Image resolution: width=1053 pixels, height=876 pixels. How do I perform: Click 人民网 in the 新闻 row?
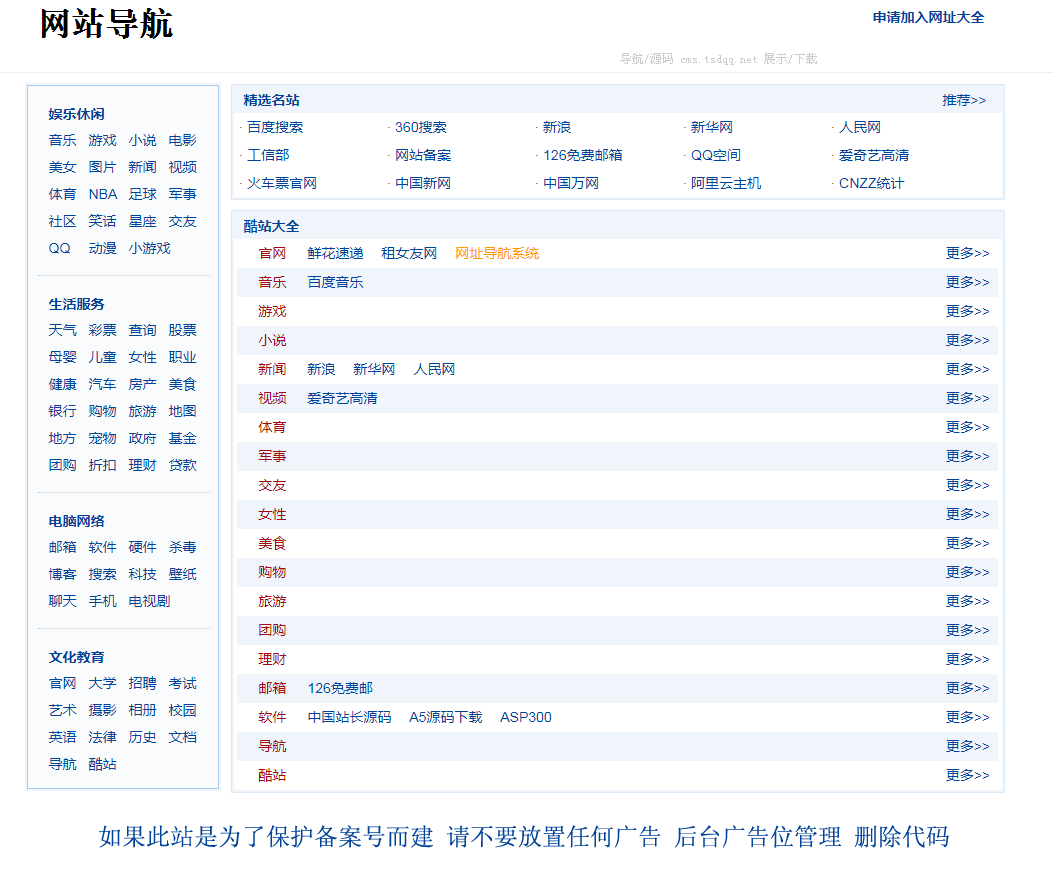tap(434, 369)
